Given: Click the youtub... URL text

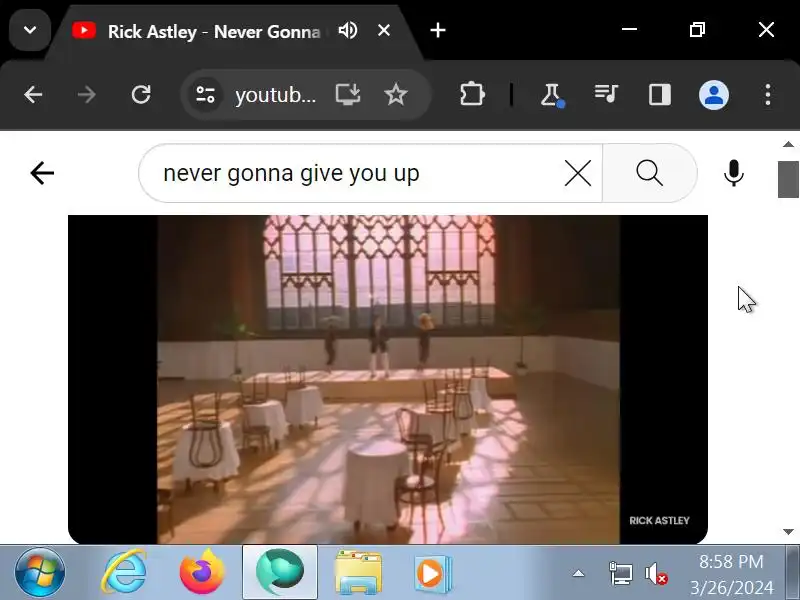Looking at the screenshot, I should (276, 95).
